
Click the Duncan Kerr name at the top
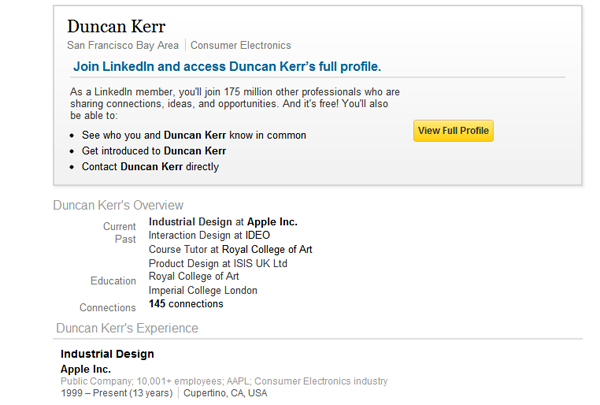point(116,26)
